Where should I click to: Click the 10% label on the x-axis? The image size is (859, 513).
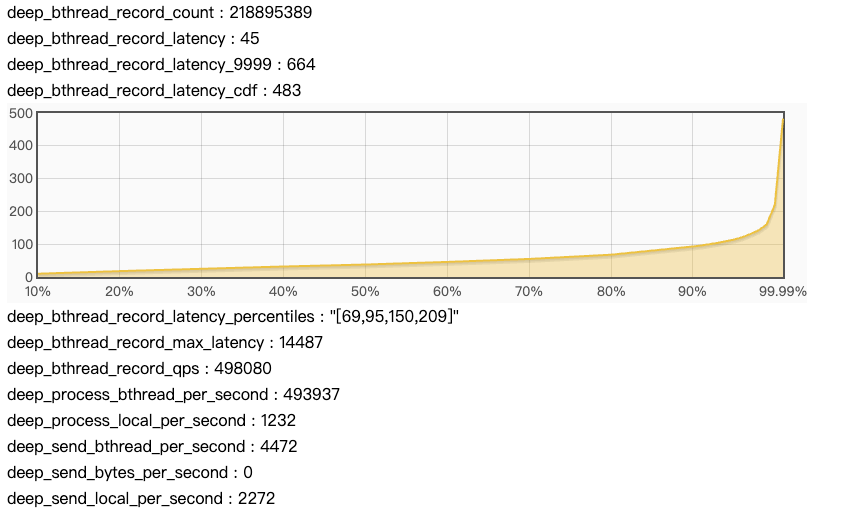coord(38,291)
